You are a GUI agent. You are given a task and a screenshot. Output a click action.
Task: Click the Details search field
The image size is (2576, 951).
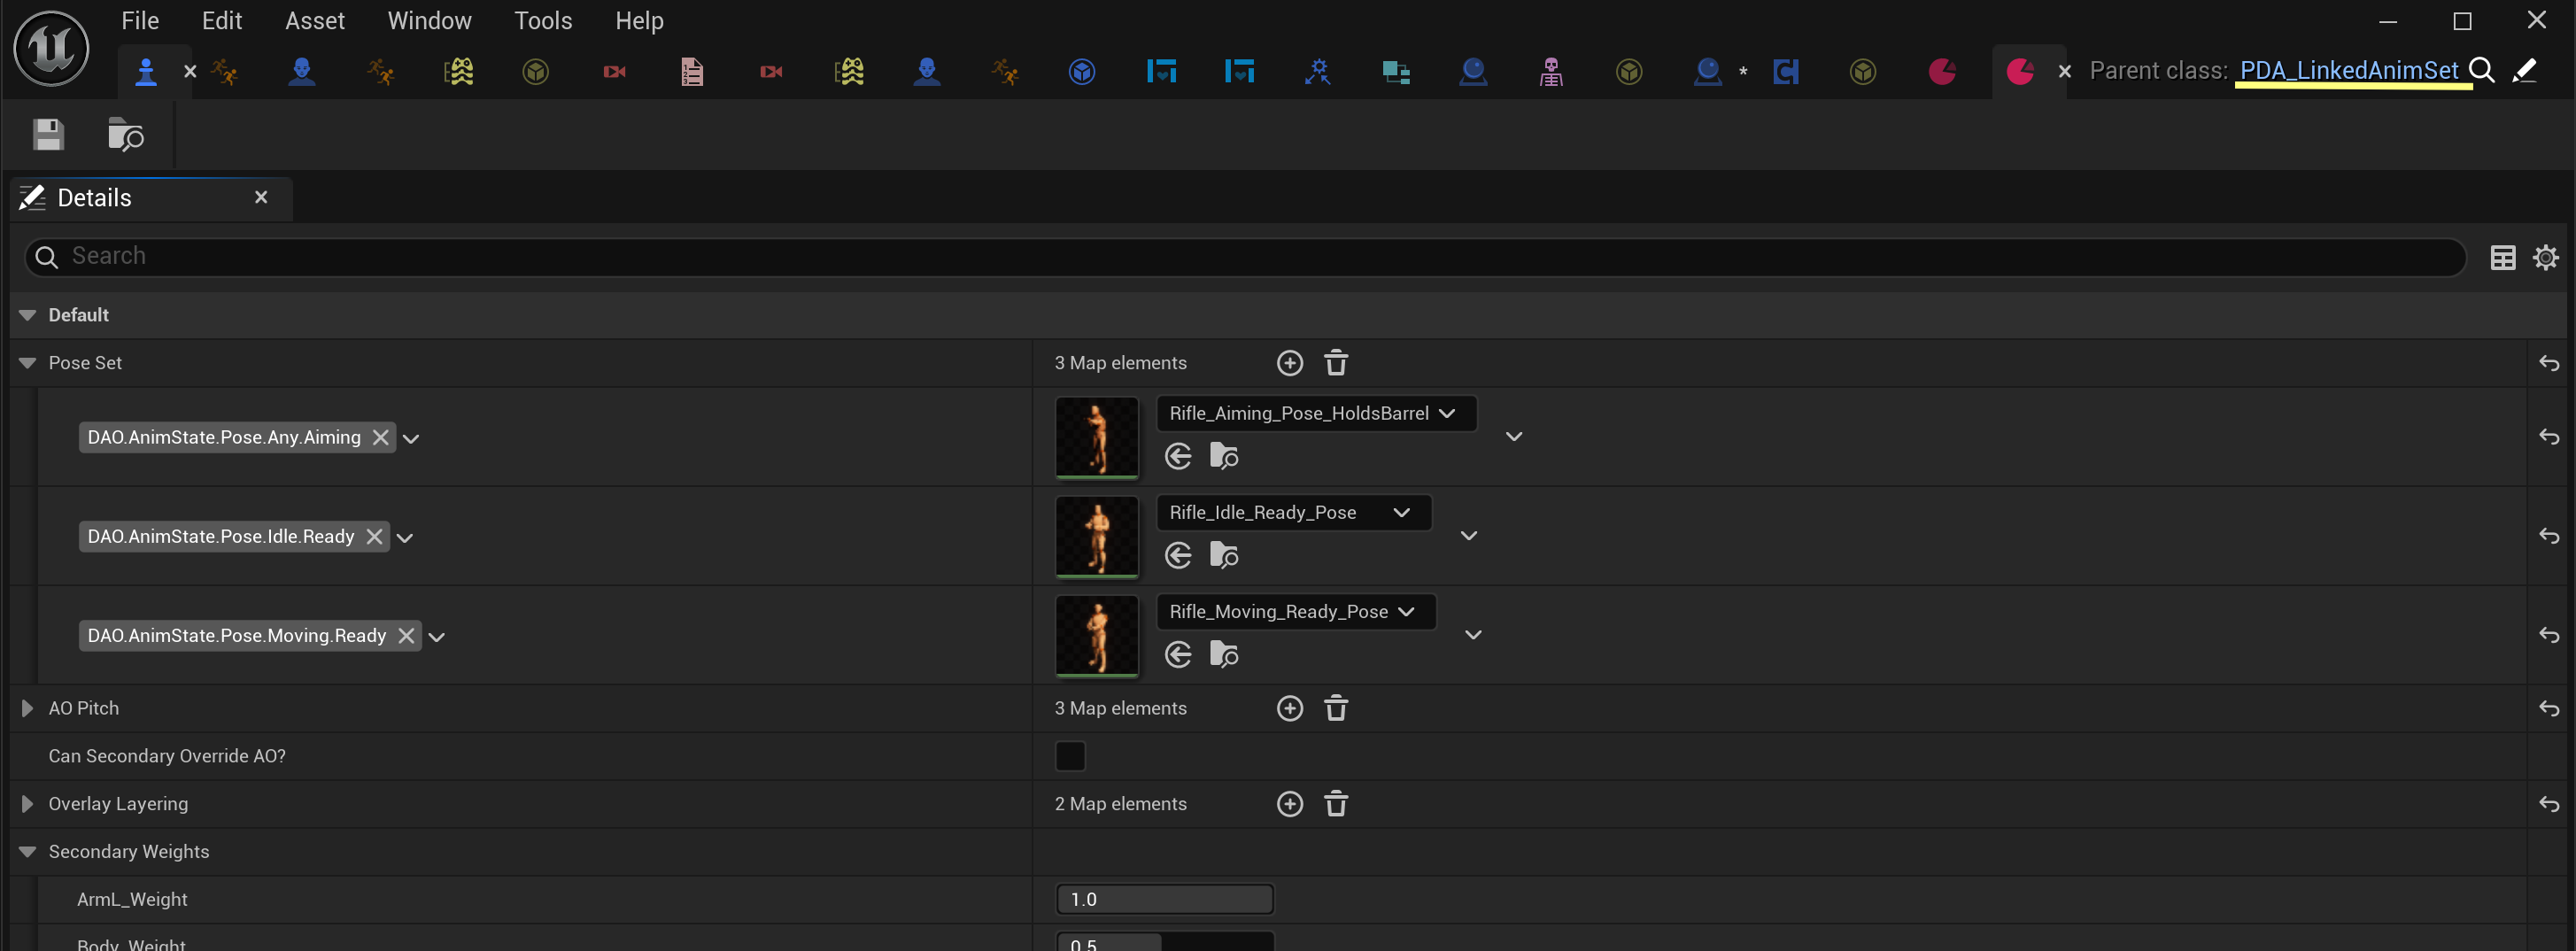1240,257
